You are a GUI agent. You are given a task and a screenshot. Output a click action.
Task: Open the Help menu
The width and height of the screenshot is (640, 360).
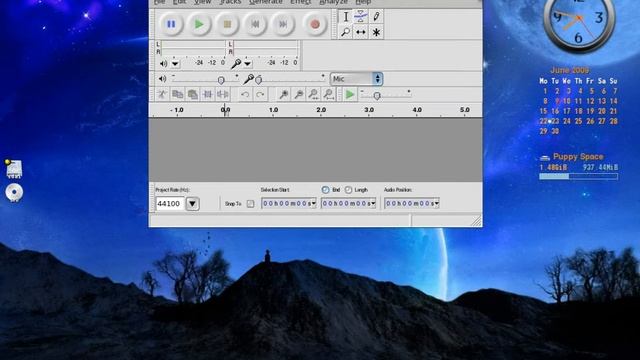click(363, 2)
